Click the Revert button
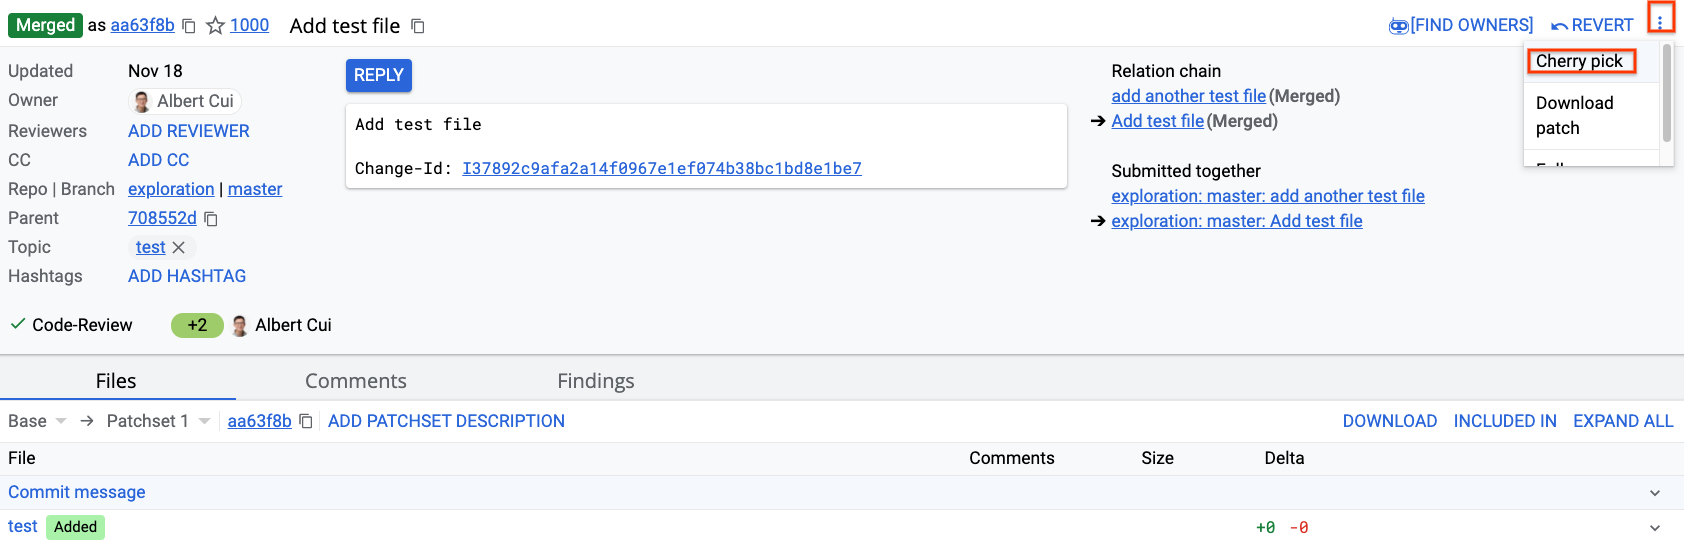Viewport: 1686px width, 546px height. pyautogui.click(x=1592, y=25)
